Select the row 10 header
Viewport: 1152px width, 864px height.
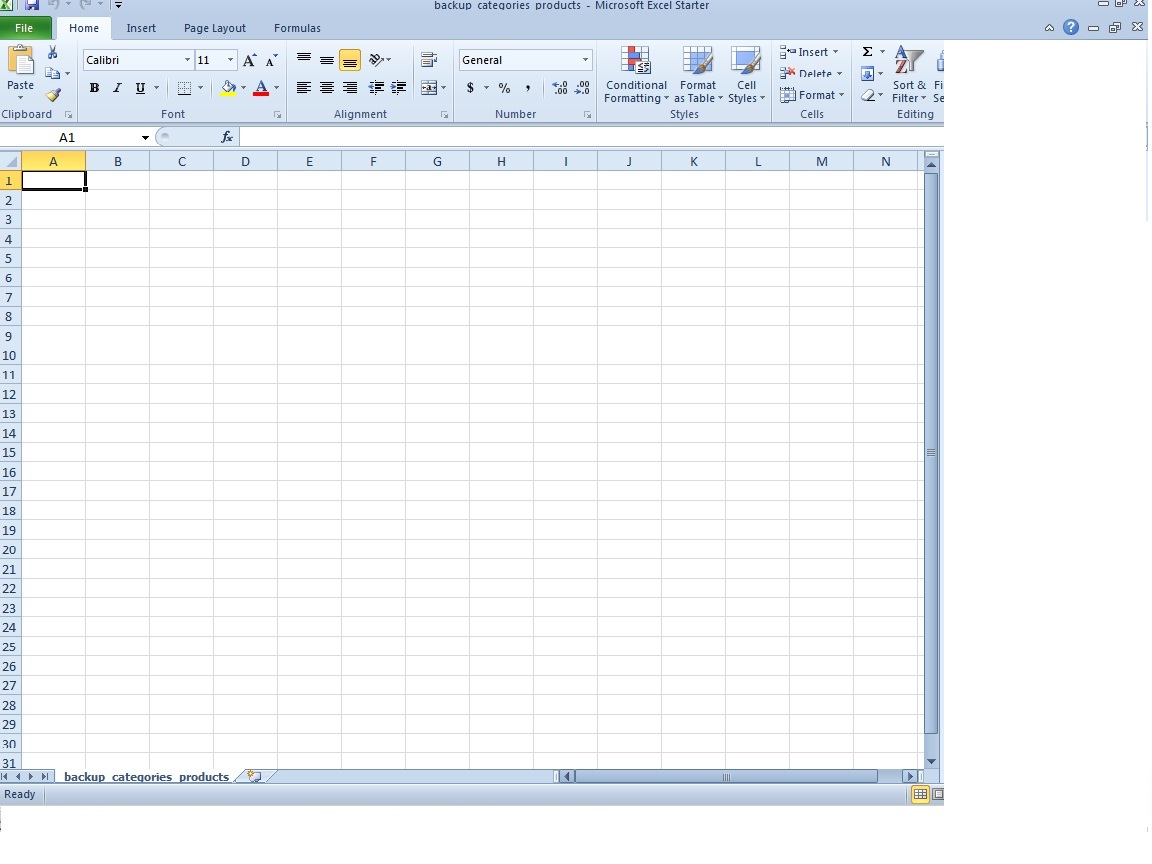click(10, 356)
